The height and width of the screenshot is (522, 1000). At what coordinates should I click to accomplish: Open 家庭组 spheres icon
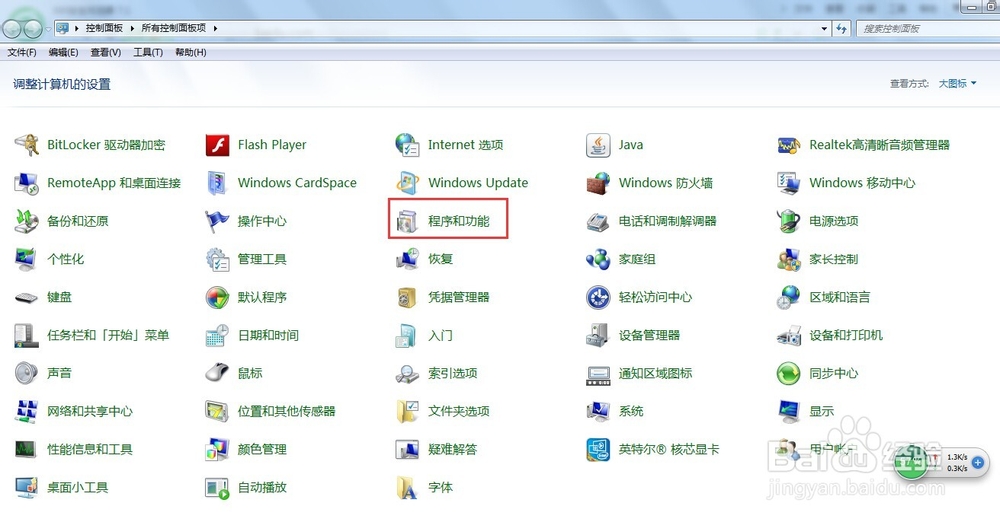pos(598,260)
